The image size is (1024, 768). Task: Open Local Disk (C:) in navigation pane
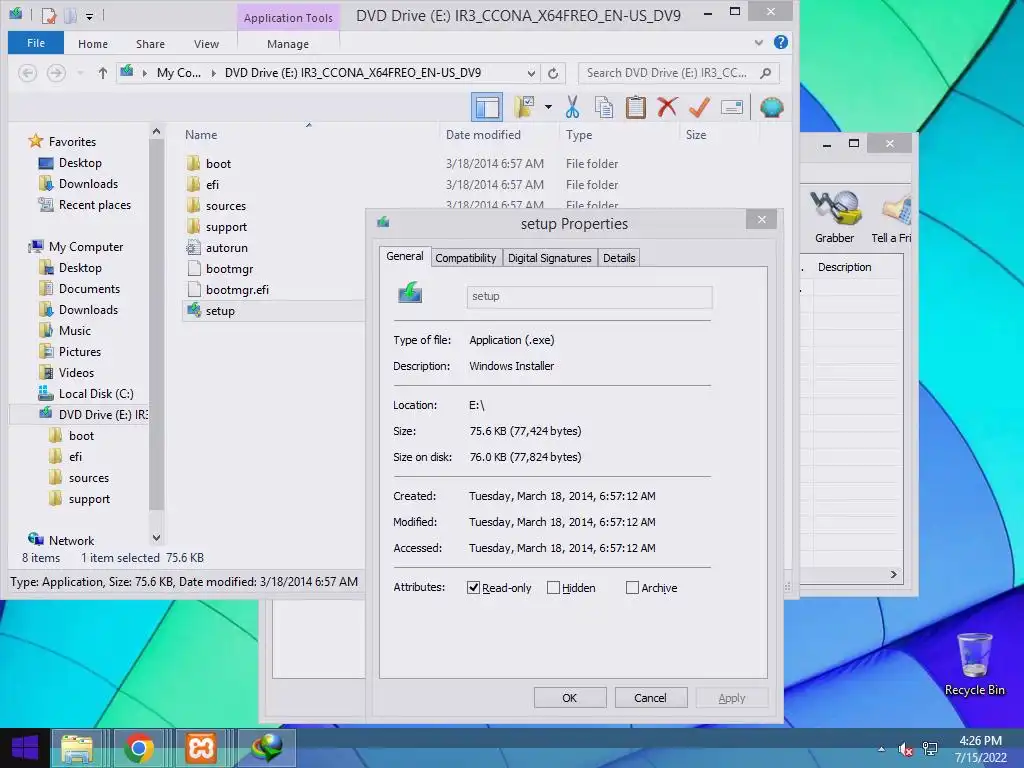point(96,394)
